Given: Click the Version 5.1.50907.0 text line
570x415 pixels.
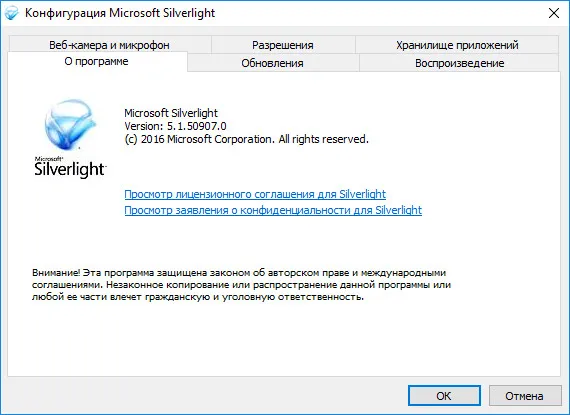Looking at the screenshot, I should [x=175, y=126].
